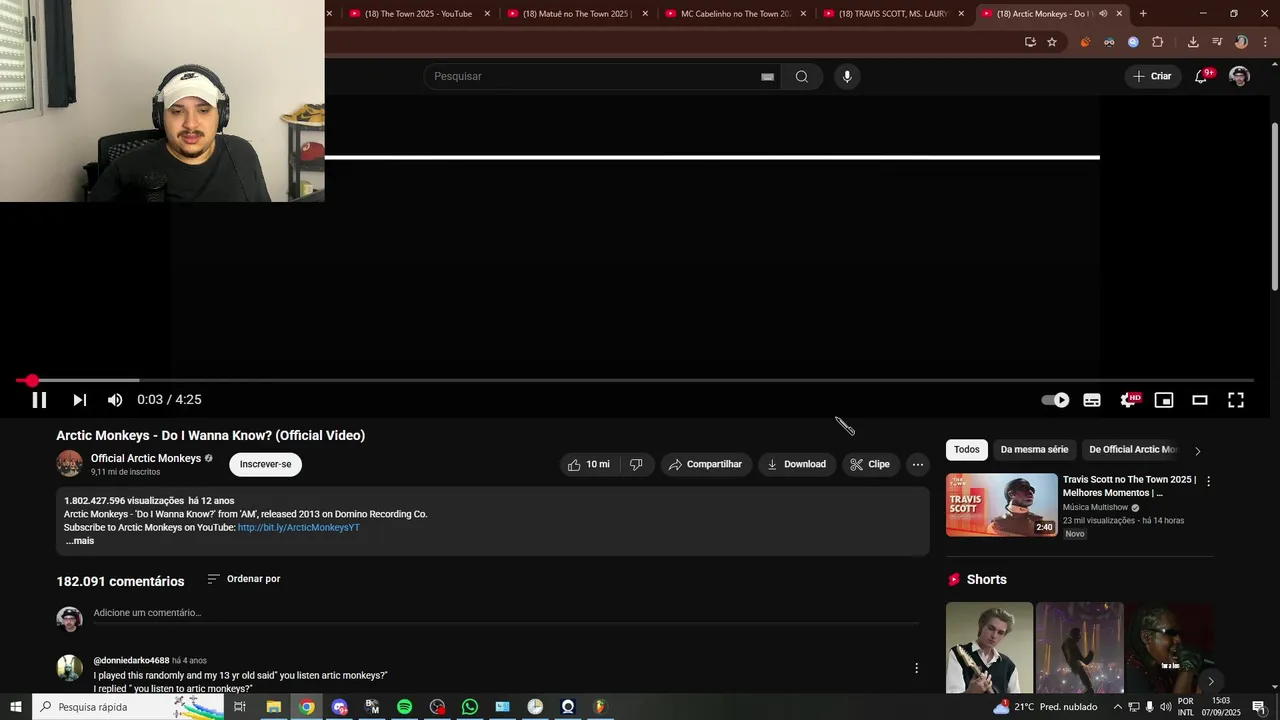The height and width of the screenshot is (720, 1280).
Task: Click the YouTube search box
Action: [595, 76]
